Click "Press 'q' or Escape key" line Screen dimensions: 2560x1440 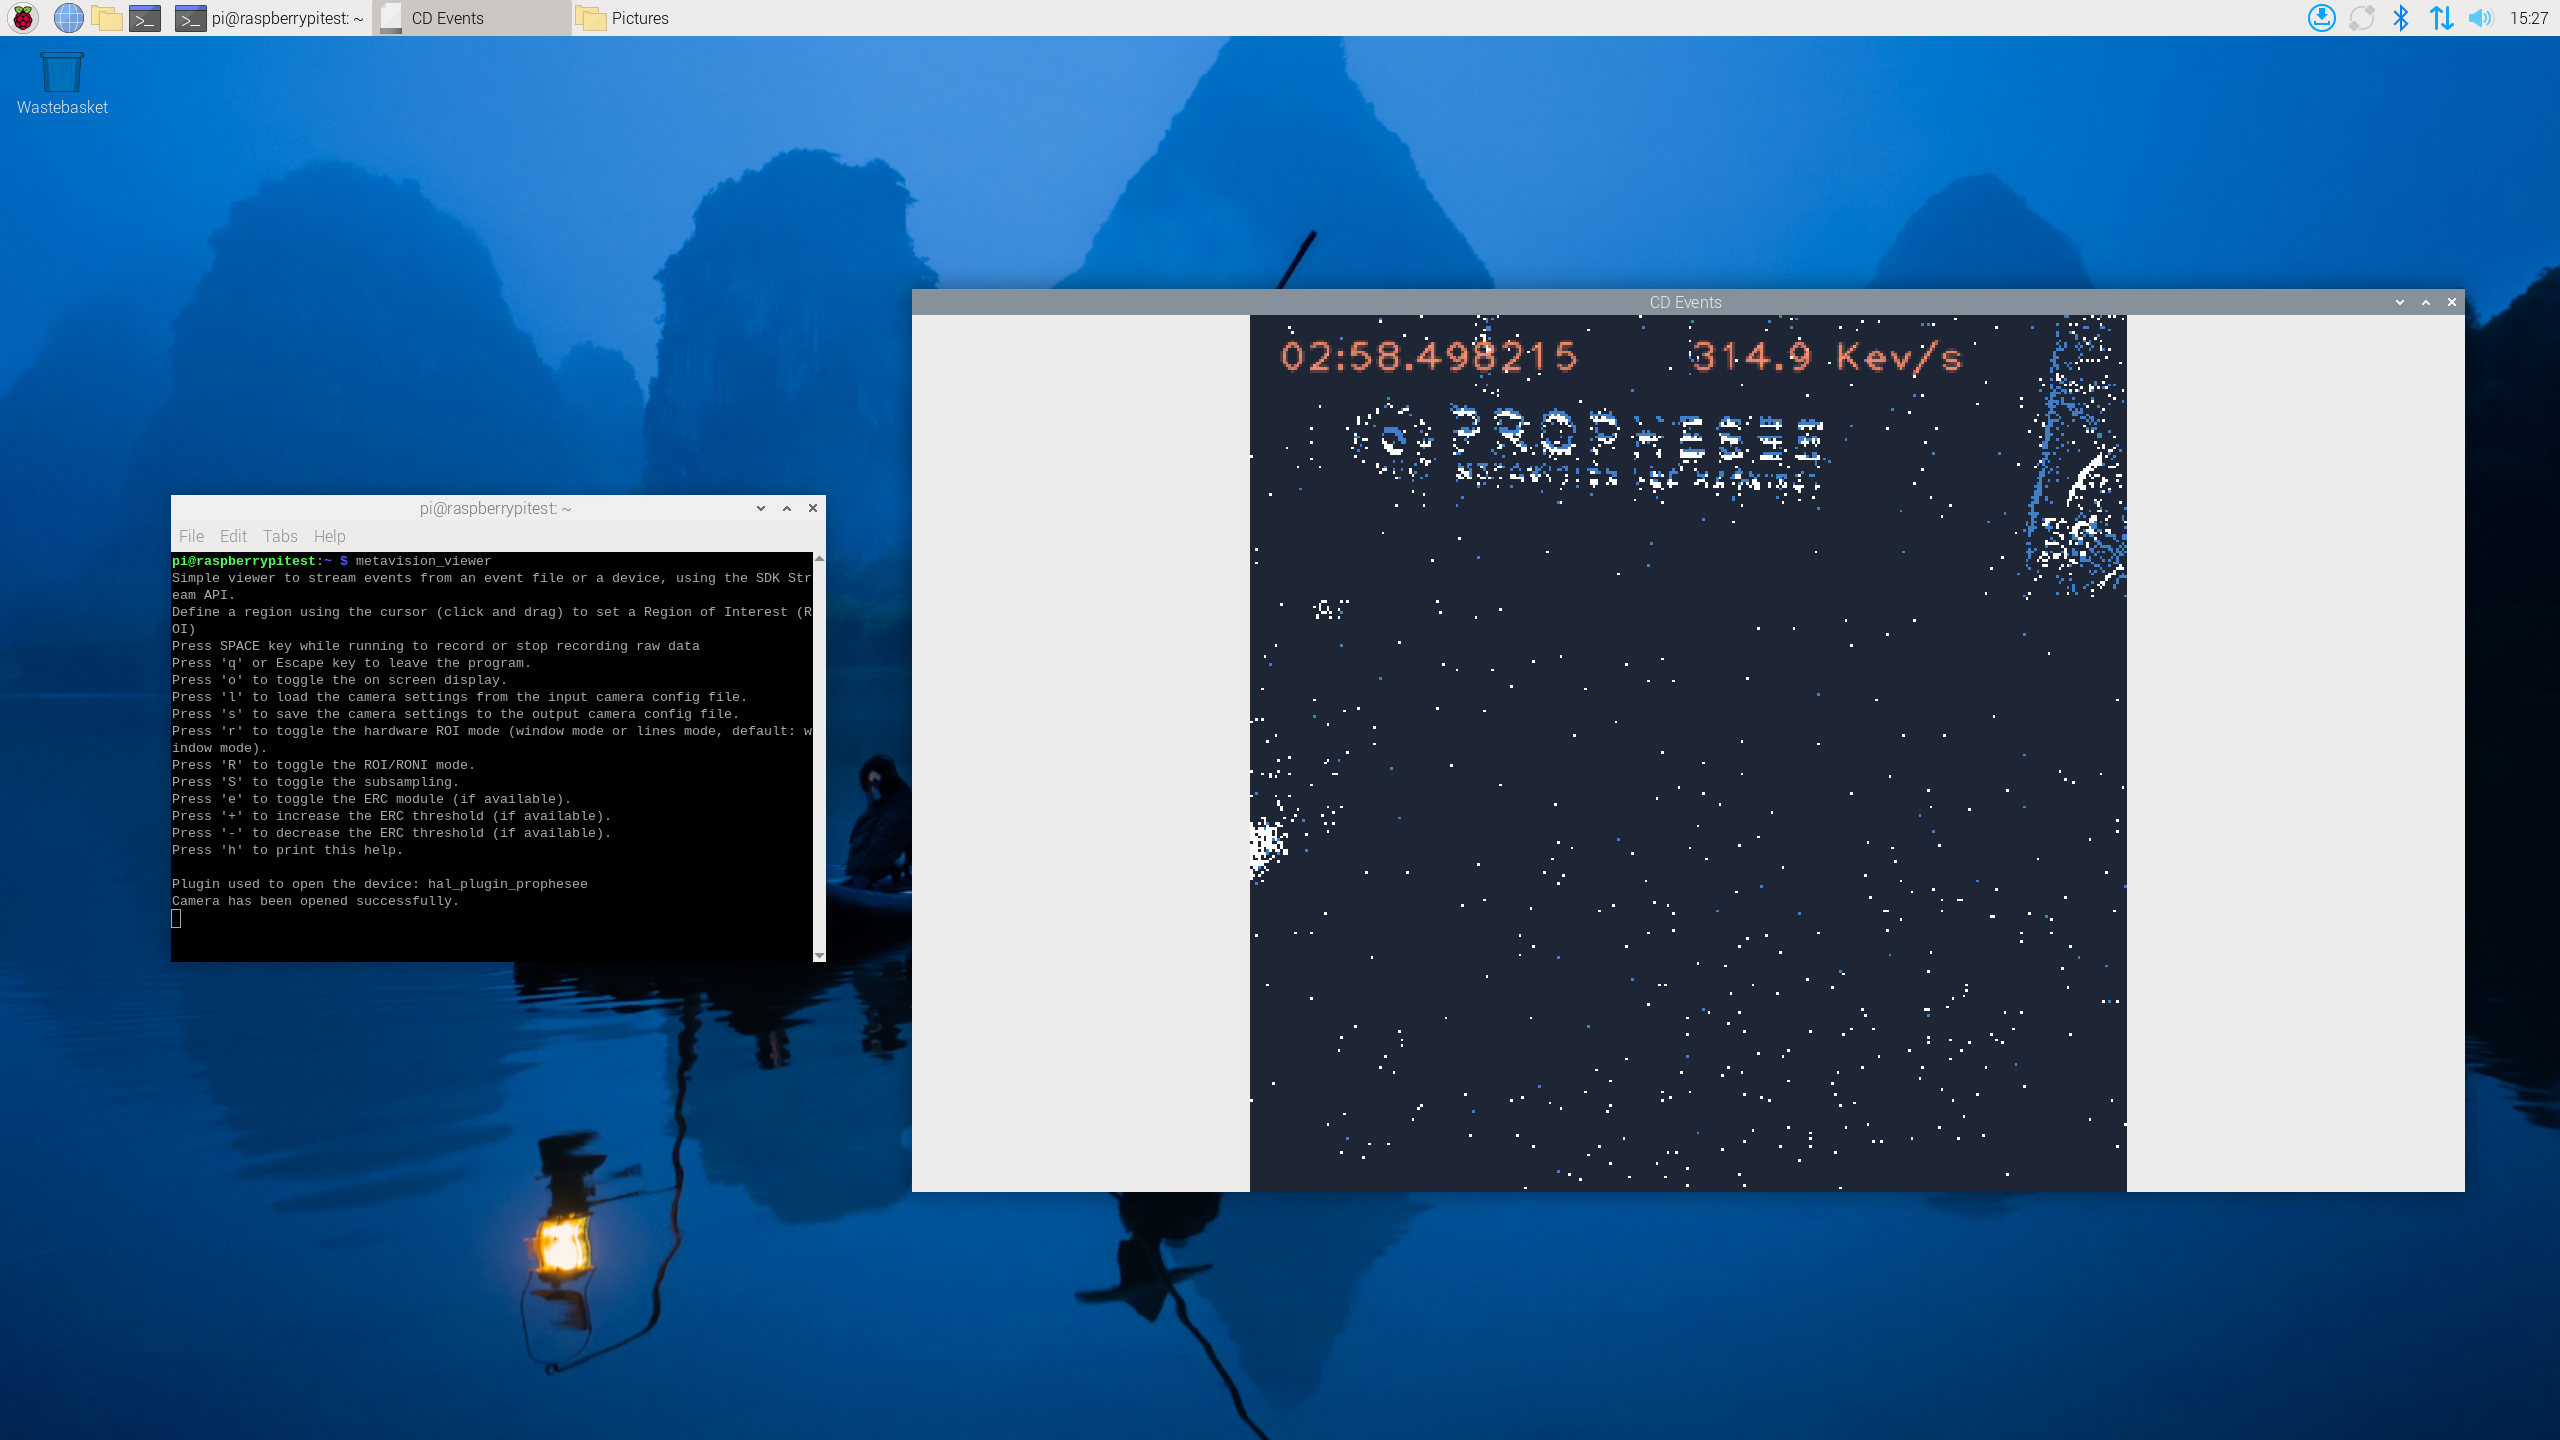(x=351, y=663)
